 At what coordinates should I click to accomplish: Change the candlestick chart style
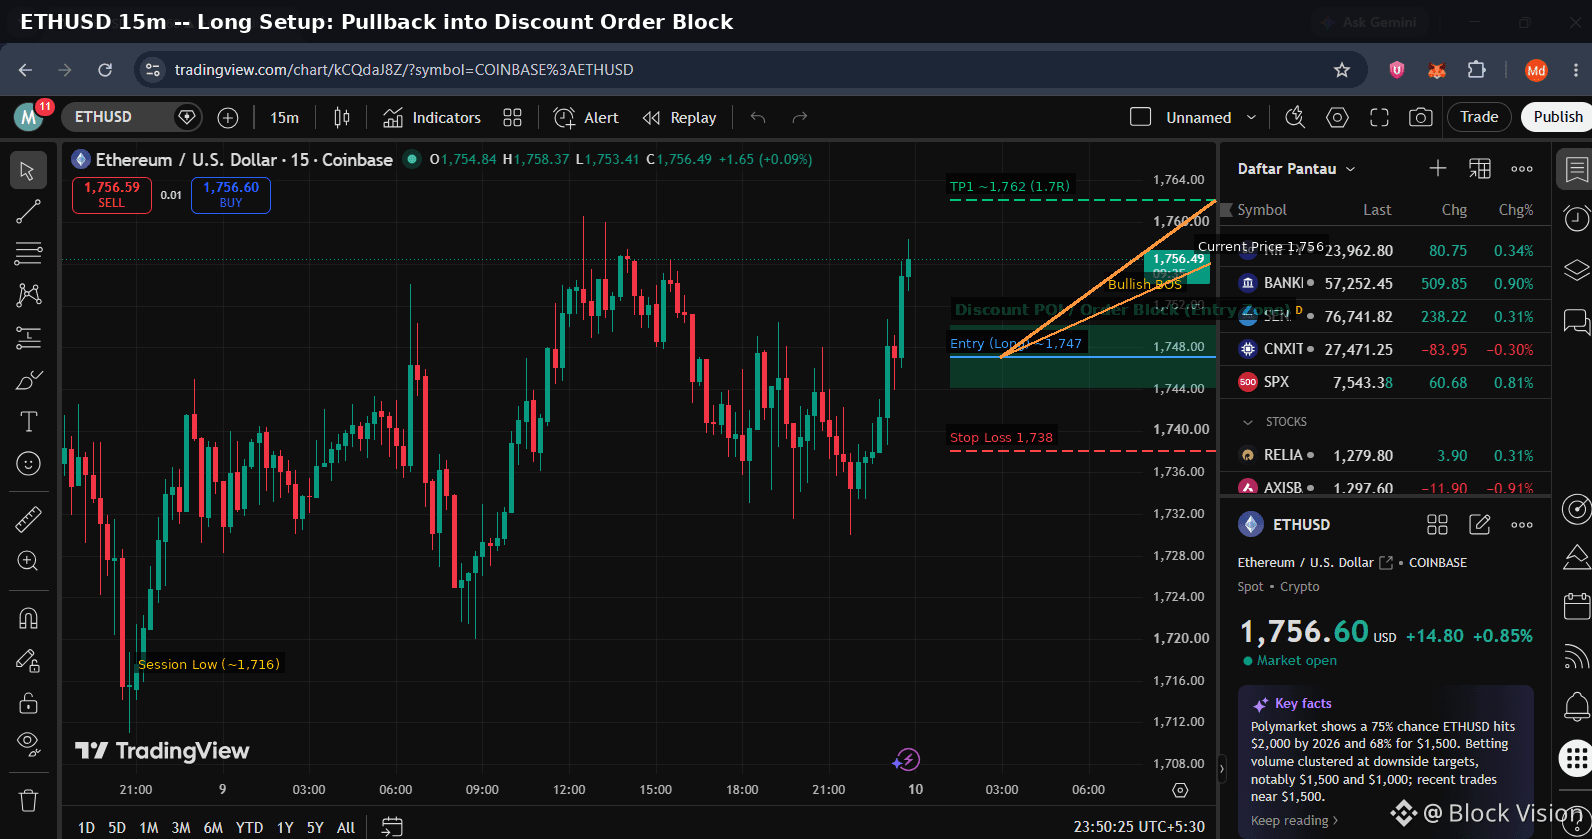[x=342, y=118]
